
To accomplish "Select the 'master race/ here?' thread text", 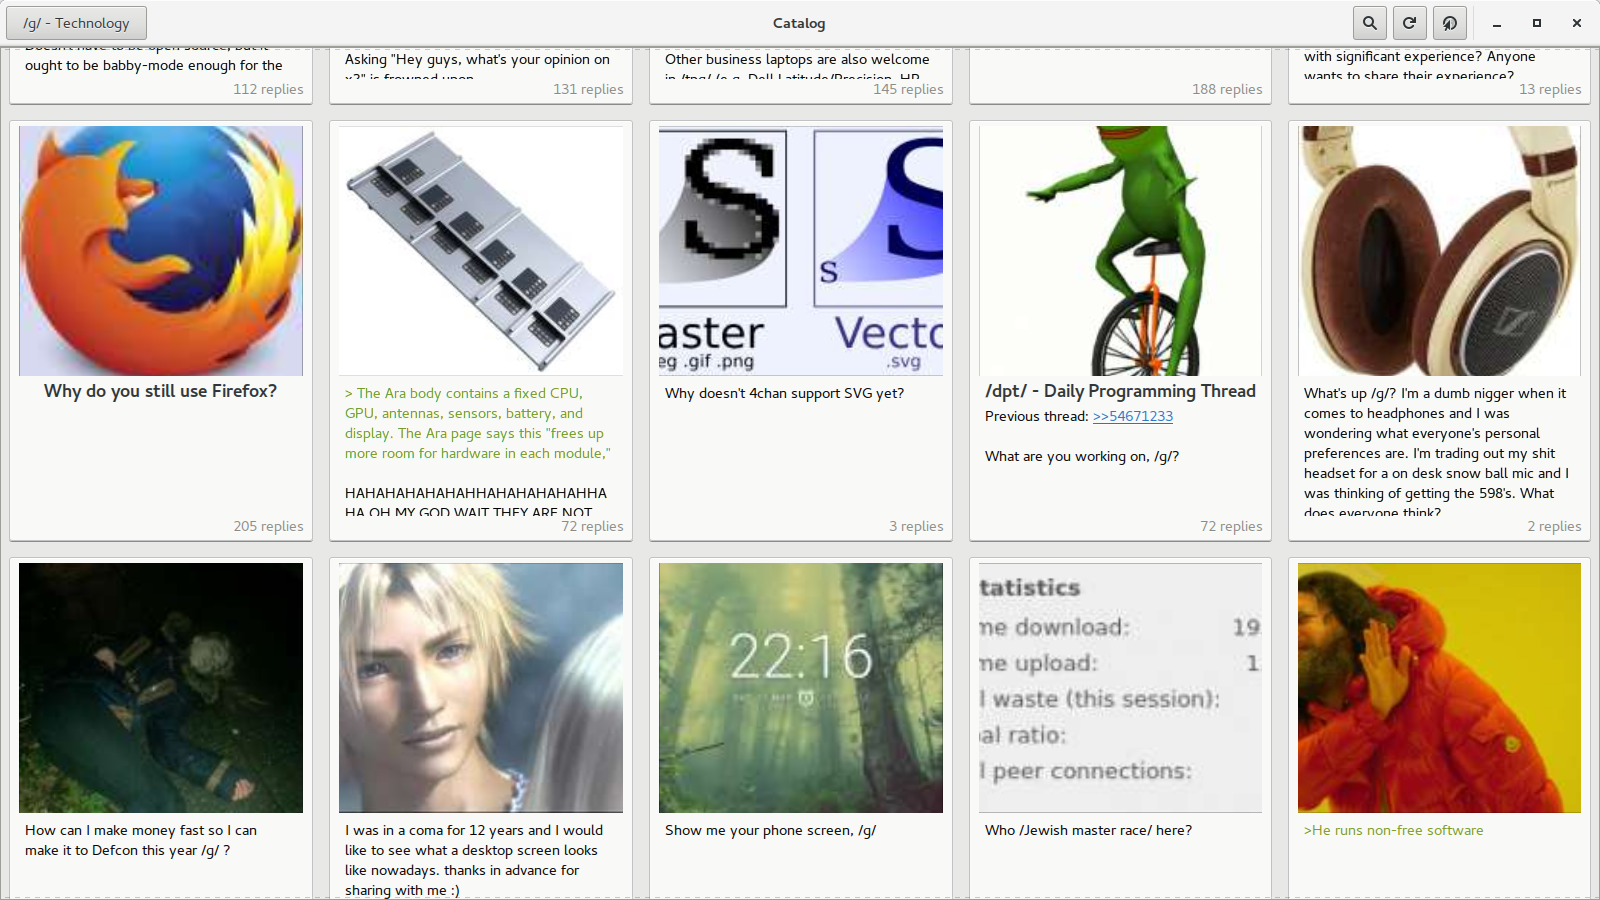I will click(1088, 830).
